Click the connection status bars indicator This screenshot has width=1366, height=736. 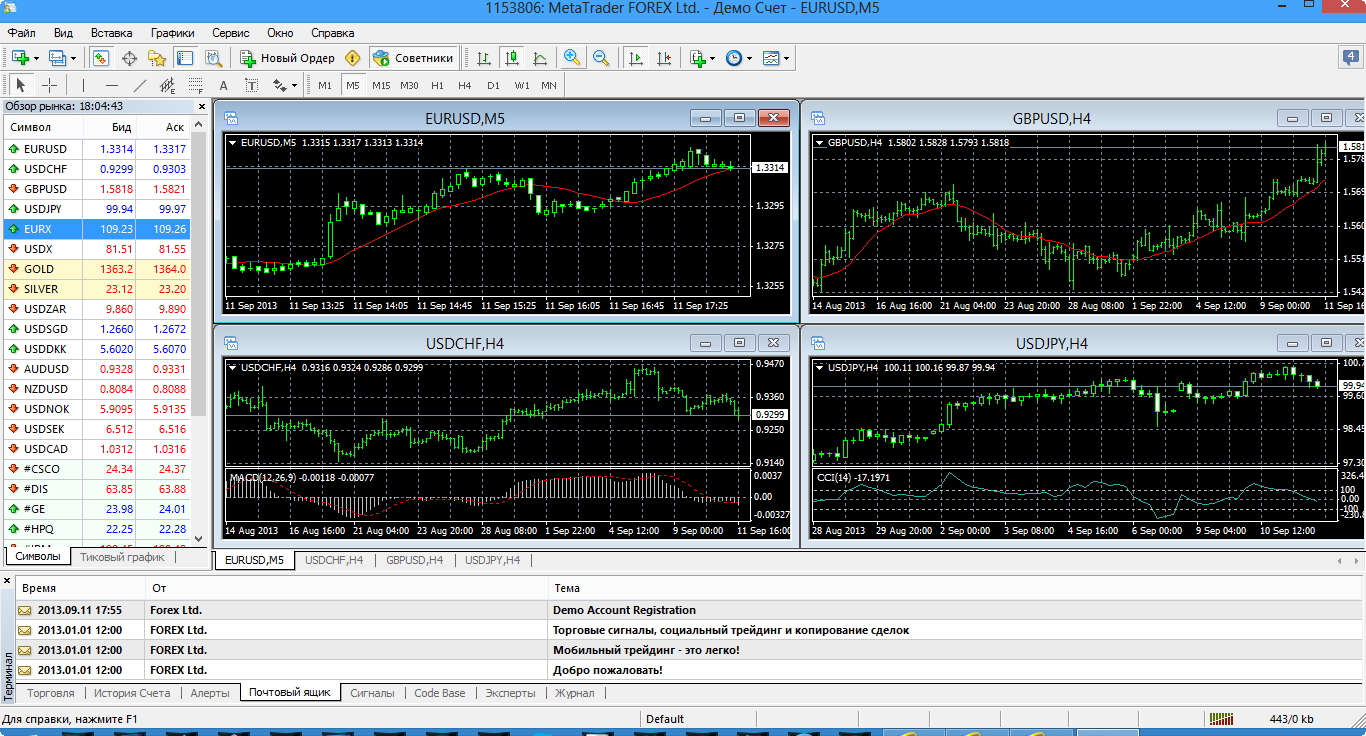point(1220,719)
